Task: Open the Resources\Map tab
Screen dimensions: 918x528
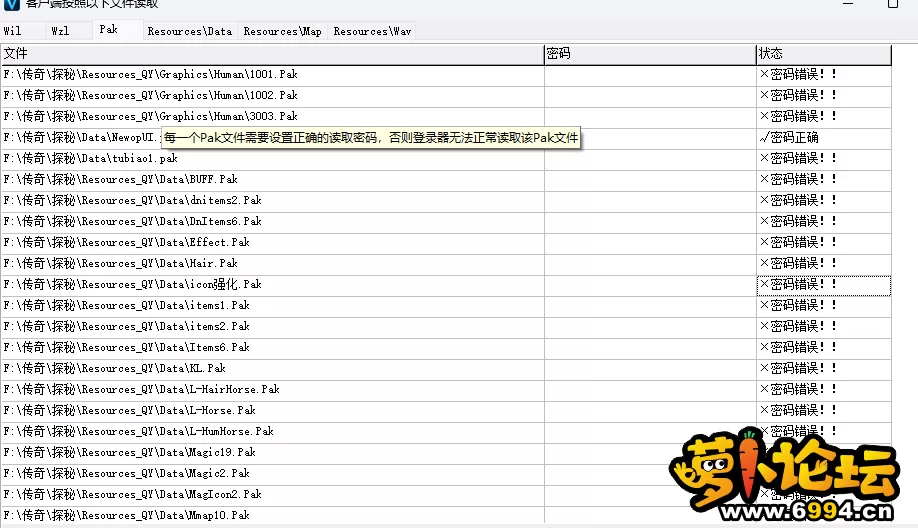Action: (283, 31)
